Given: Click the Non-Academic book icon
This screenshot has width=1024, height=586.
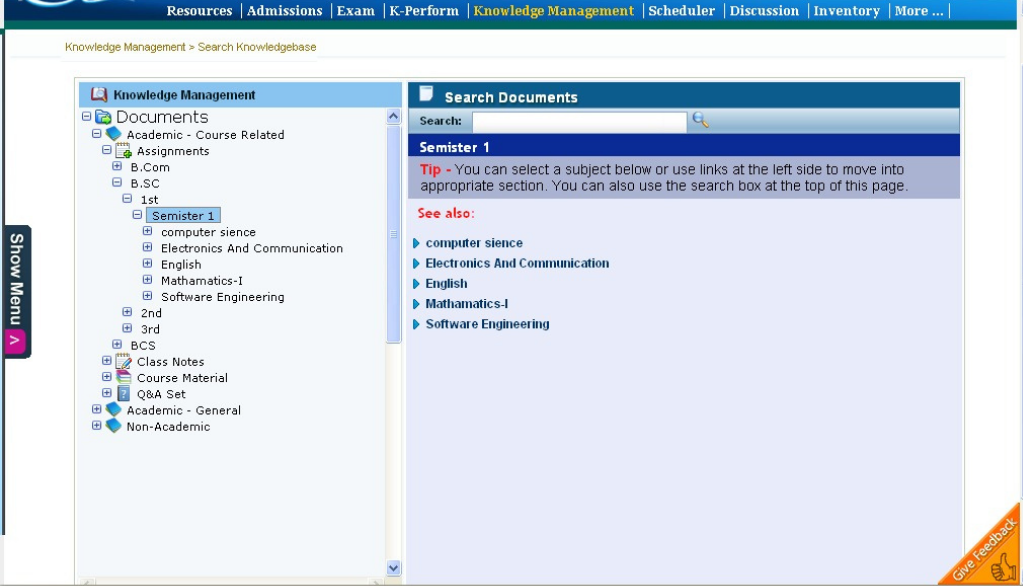Looking at the screenshot, I should 114,426.
